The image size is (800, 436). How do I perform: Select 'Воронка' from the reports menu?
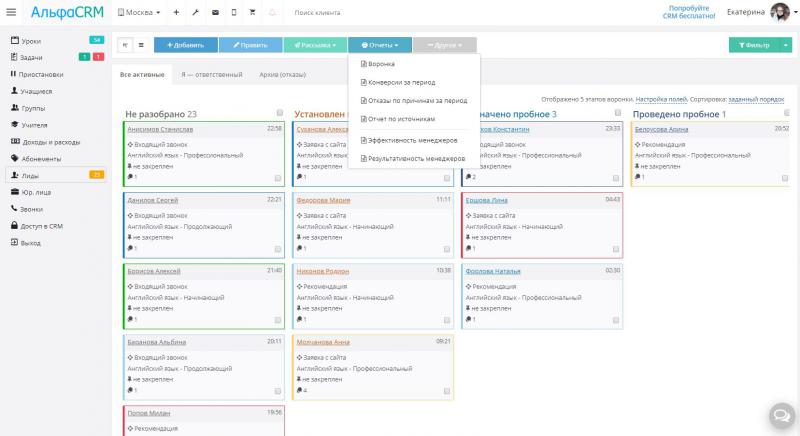click(x=380, y=65)
